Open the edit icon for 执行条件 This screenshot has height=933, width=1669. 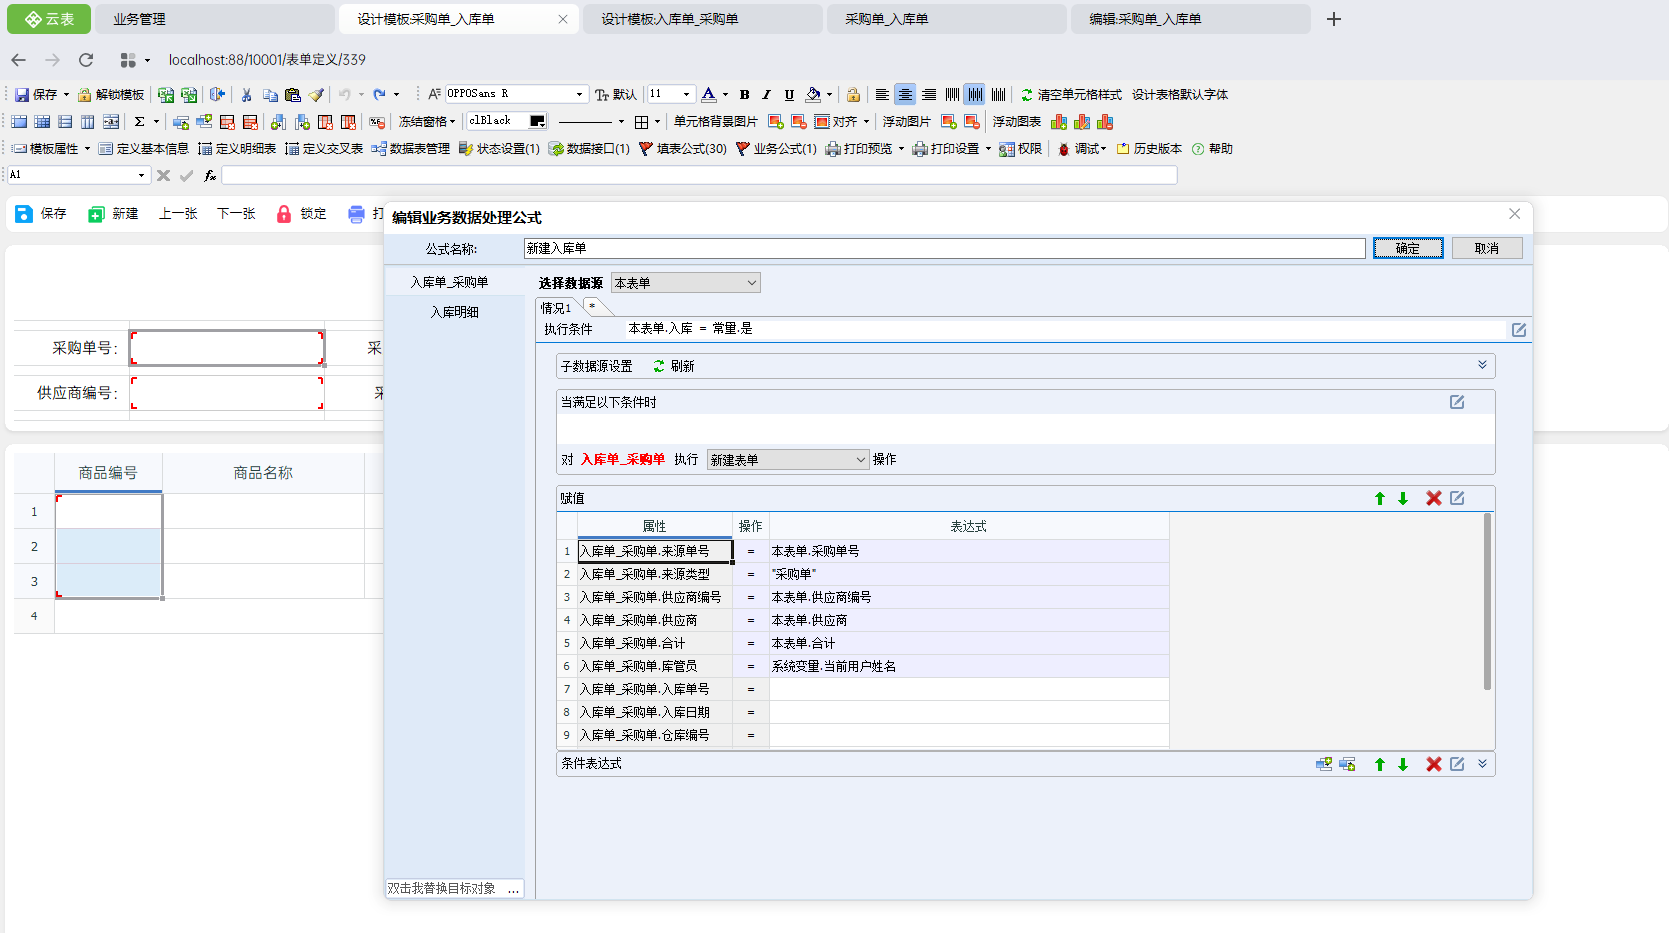click(1518, 330)
